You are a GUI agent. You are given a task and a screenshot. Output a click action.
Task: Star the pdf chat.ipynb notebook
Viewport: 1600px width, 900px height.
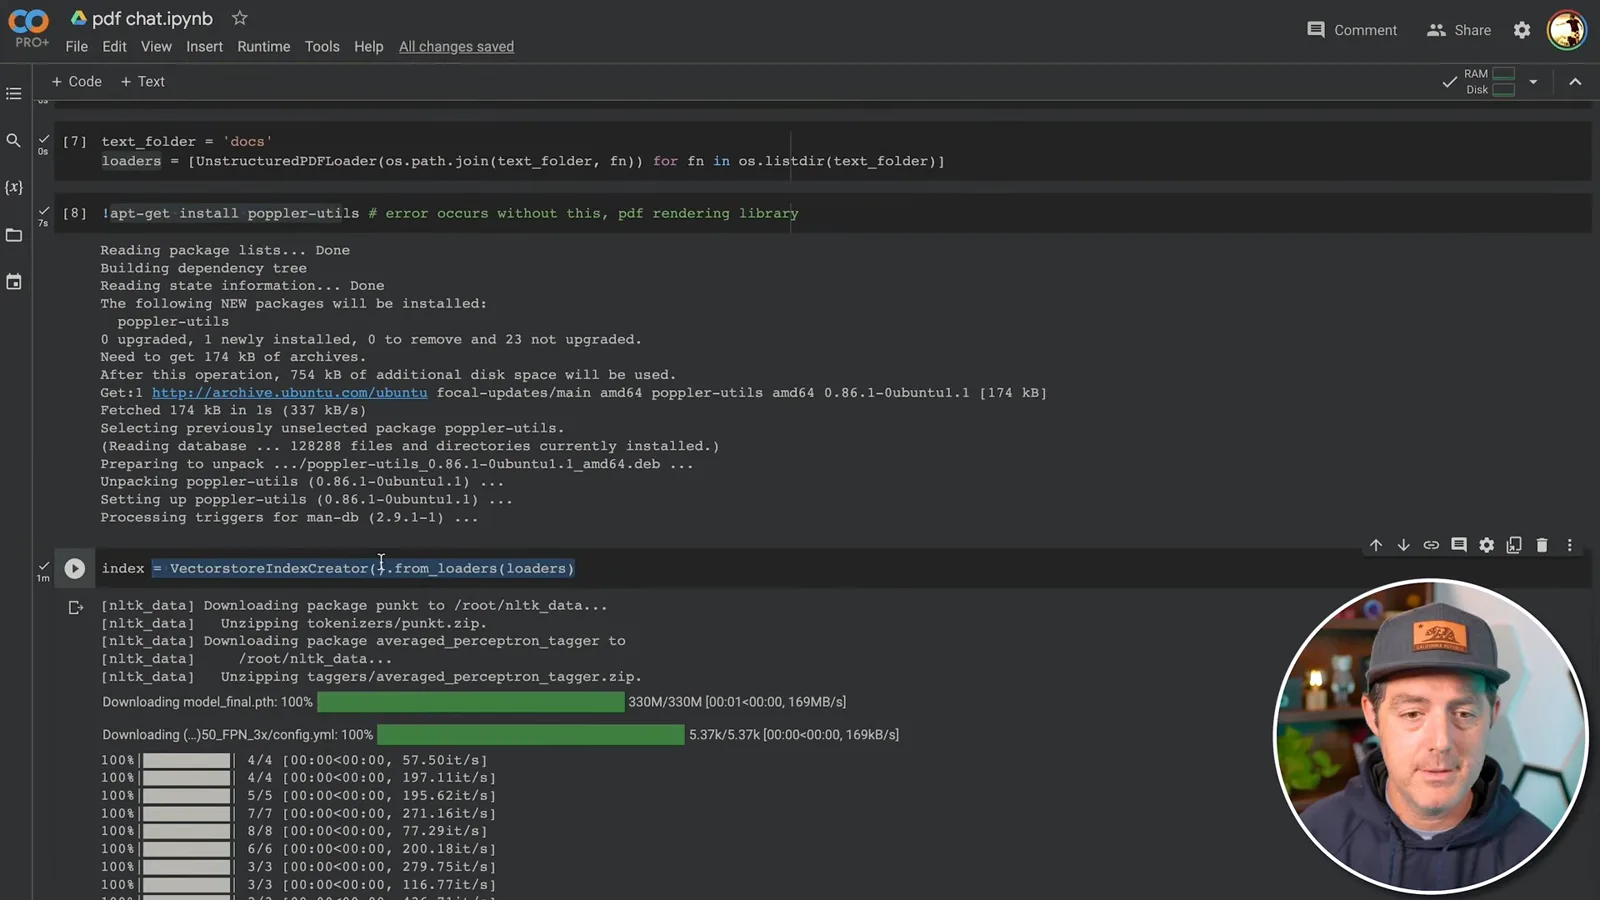tap(239, 18)
